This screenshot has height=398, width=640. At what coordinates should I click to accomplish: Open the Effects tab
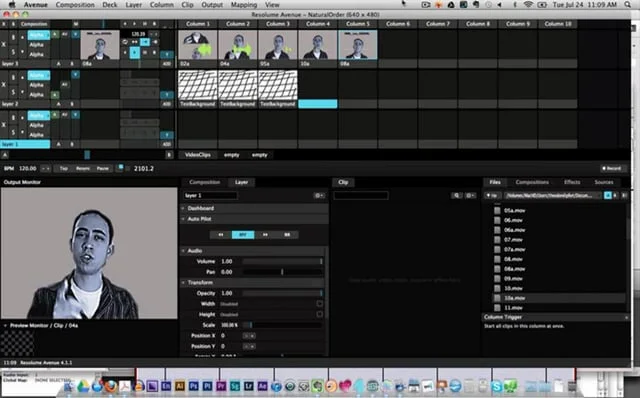(572, 182)
